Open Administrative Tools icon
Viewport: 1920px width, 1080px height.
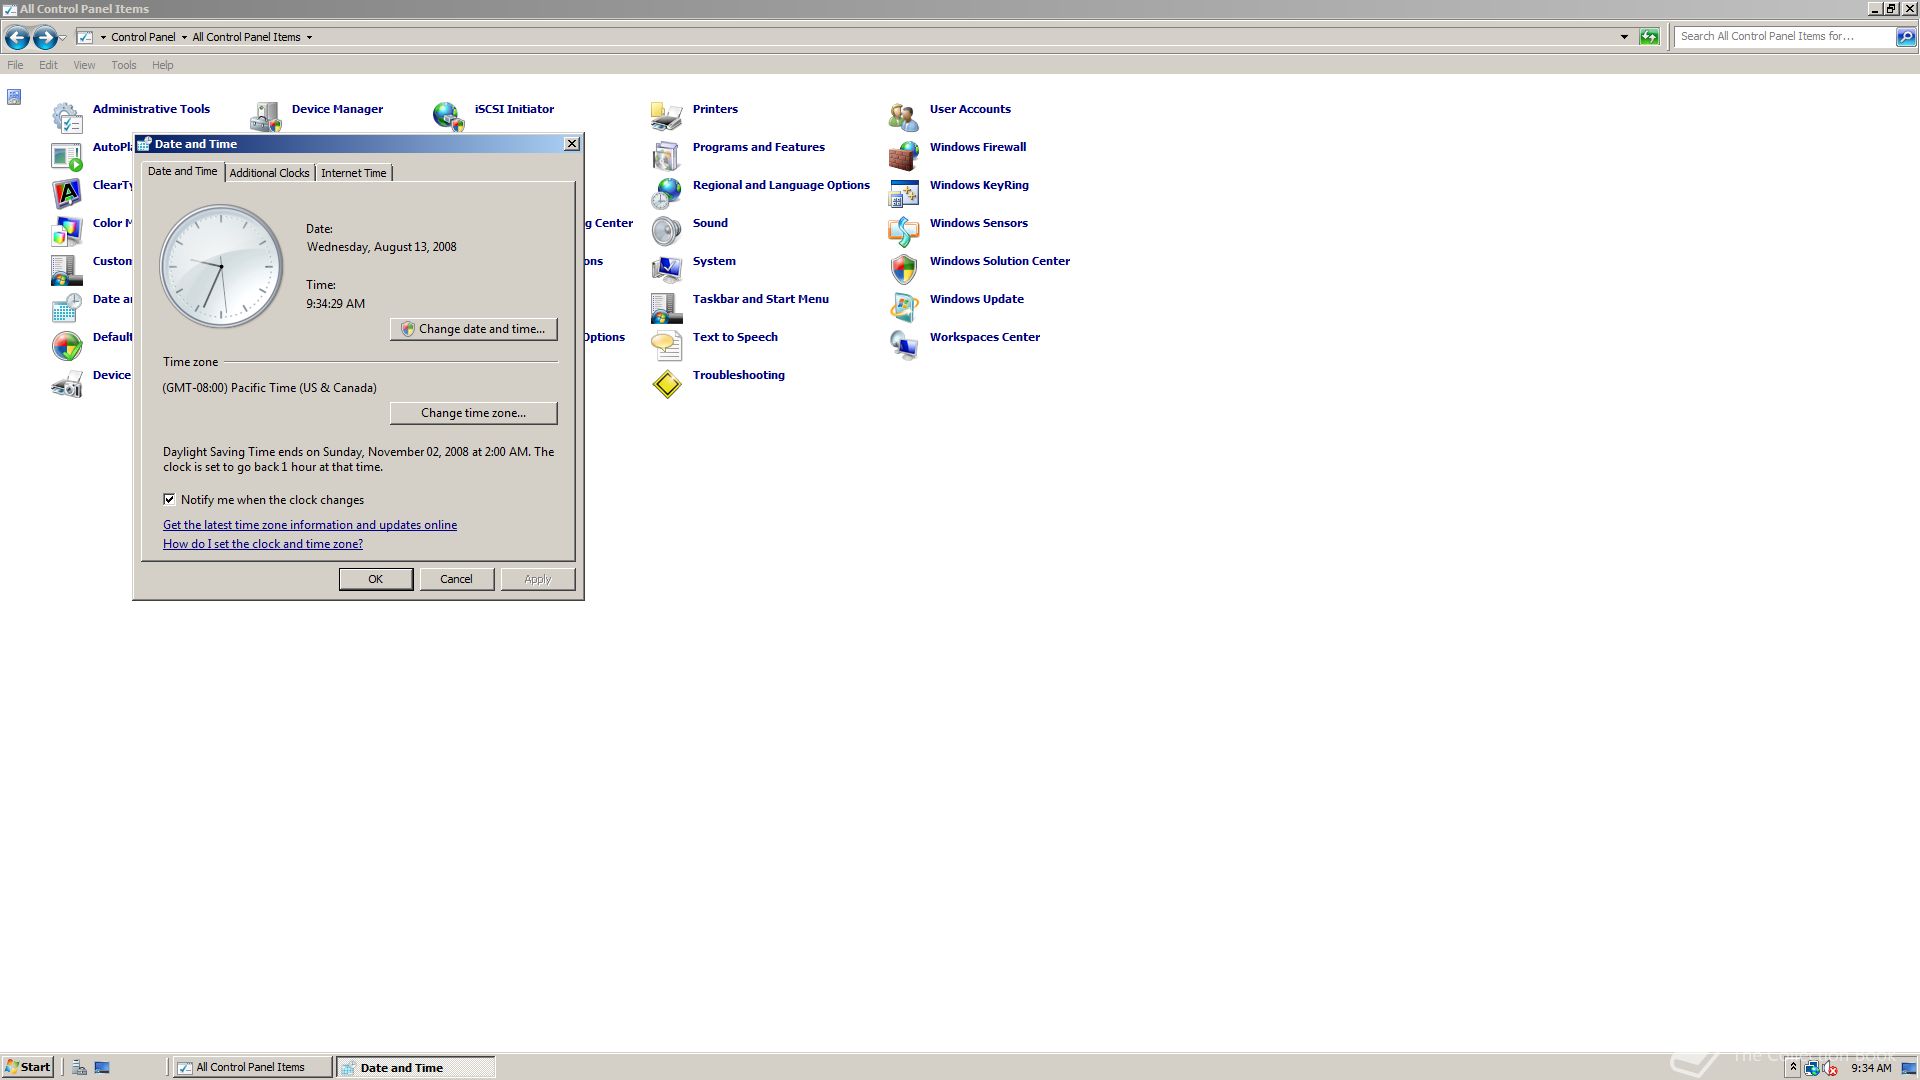67,117
